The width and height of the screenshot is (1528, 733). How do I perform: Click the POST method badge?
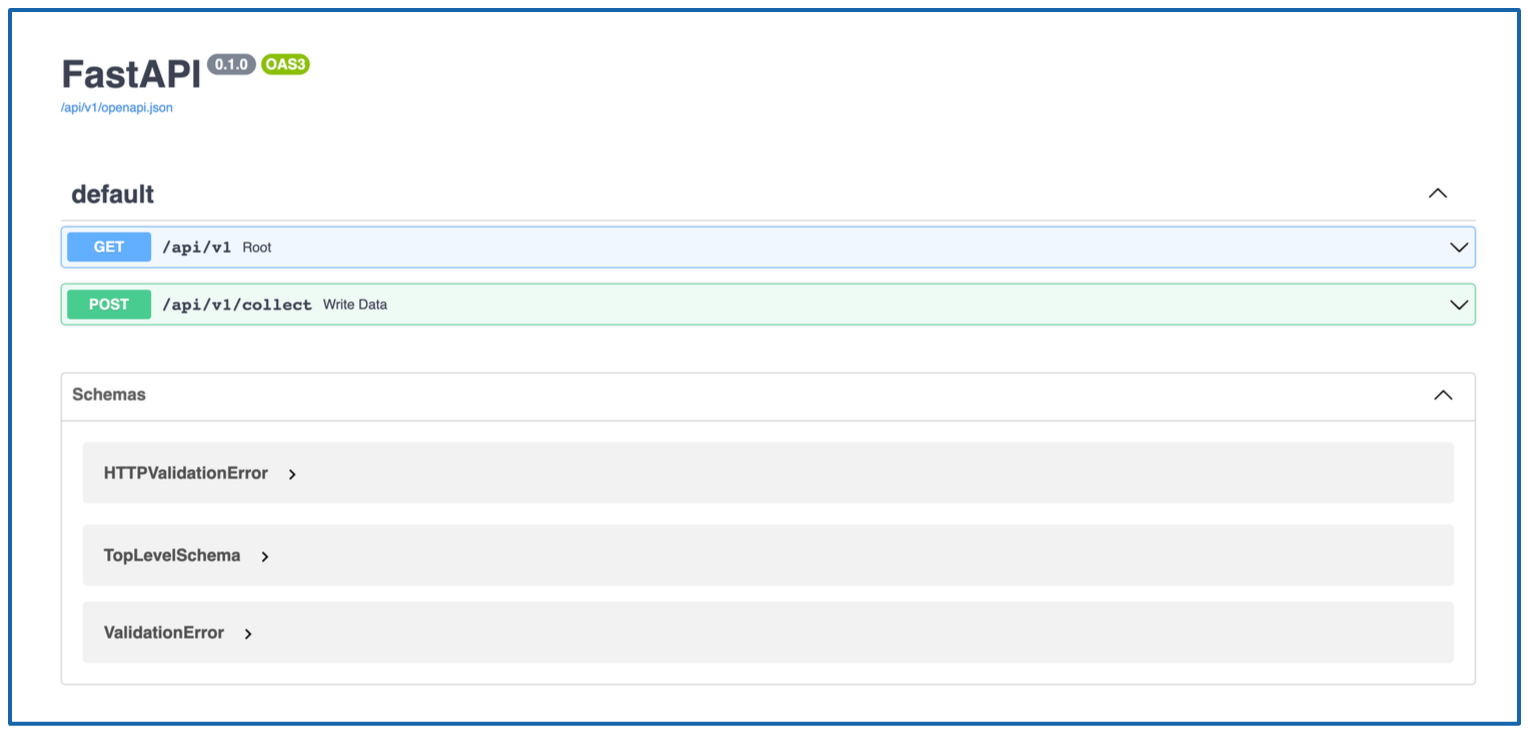pos(108,304)
